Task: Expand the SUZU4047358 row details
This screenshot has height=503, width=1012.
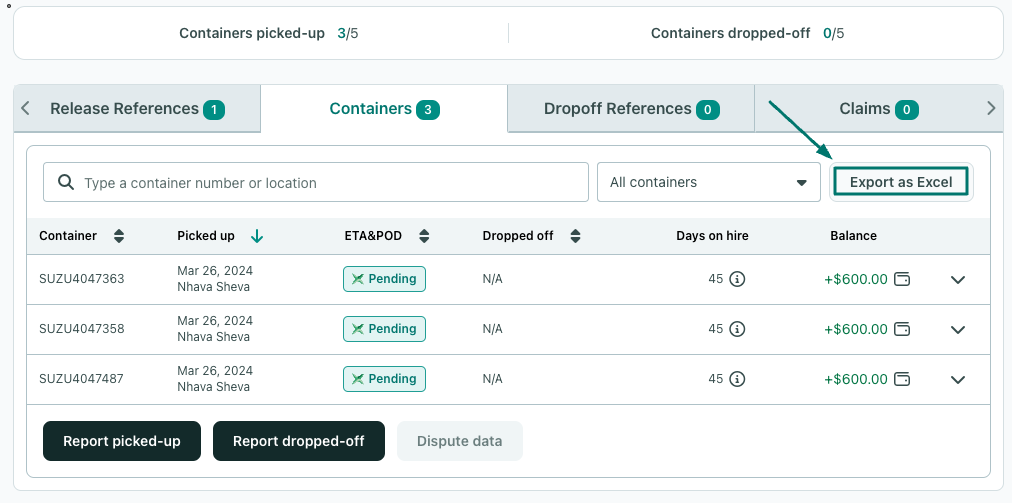Action: pos(958,329)
